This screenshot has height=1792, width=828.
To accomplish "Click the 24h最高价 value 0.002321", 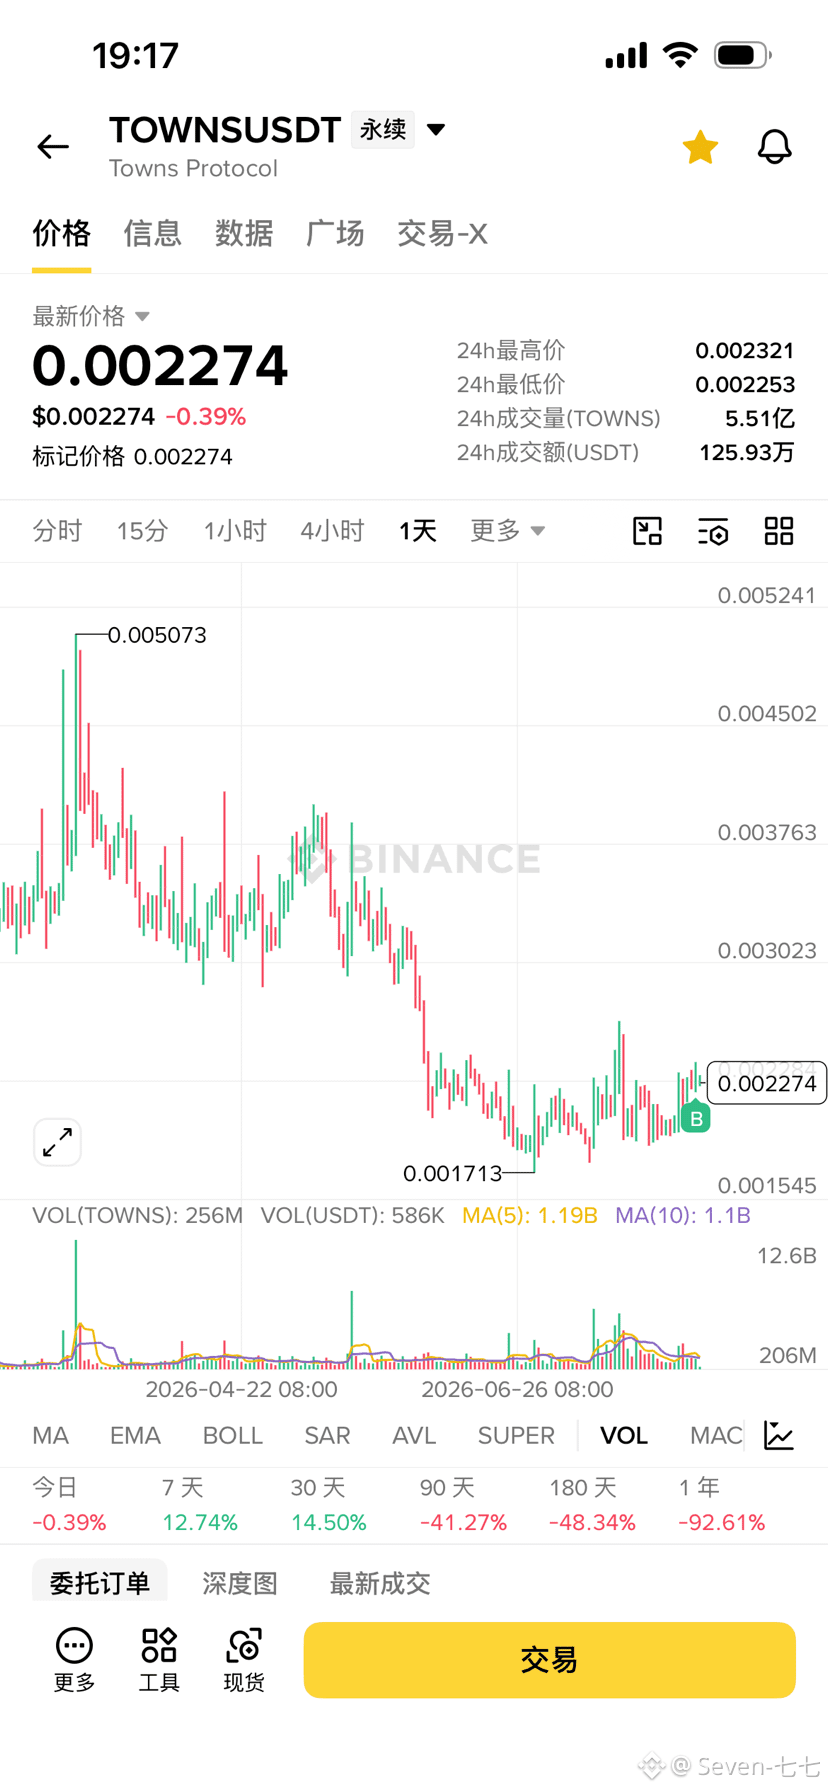I will [745, 351].
